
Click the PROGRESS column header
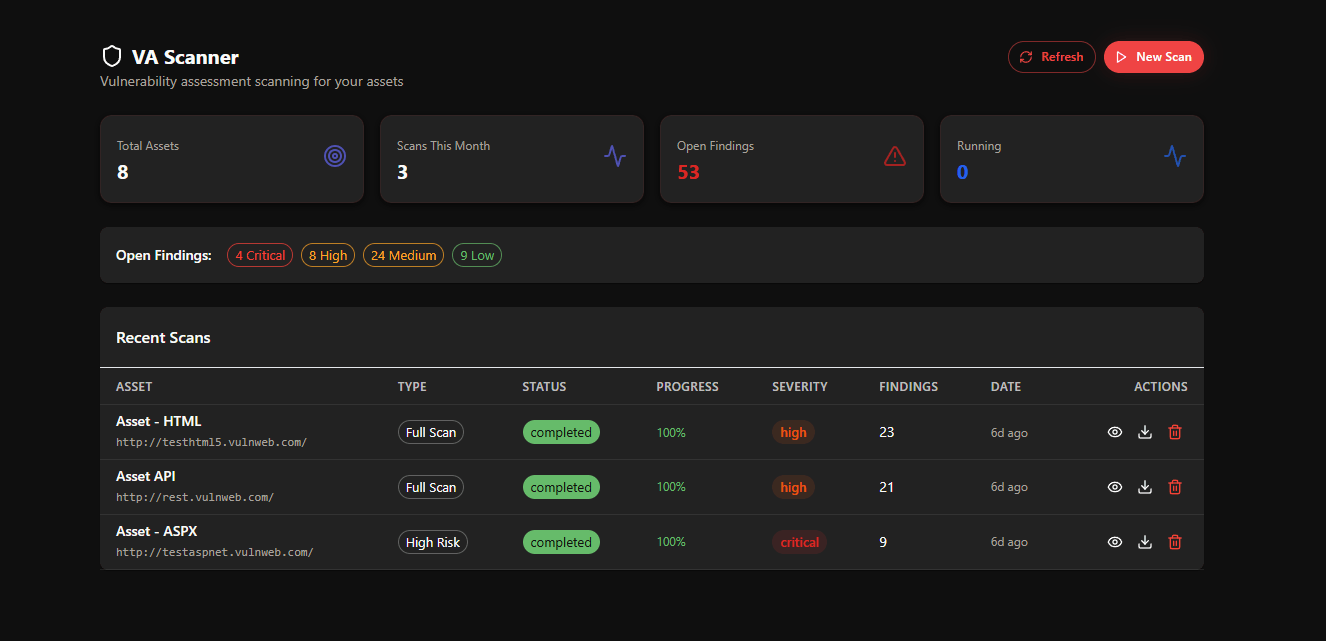[x=687, y=387]
